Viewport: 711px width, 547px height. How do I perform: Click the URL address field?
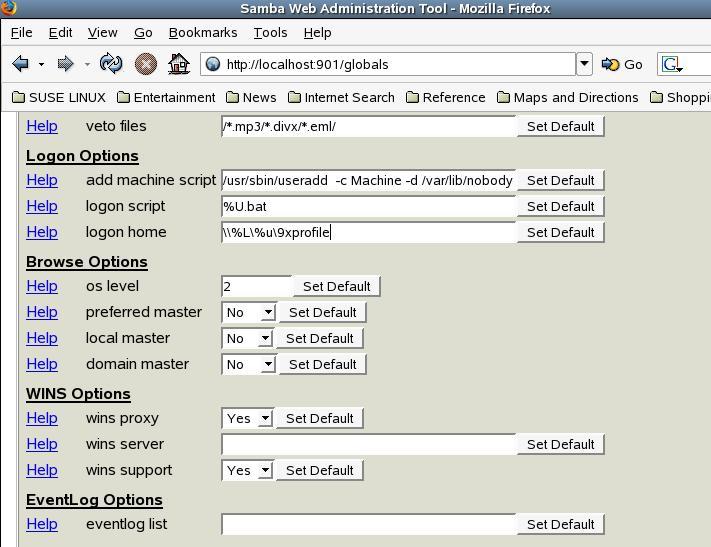[x=388, y=64]
